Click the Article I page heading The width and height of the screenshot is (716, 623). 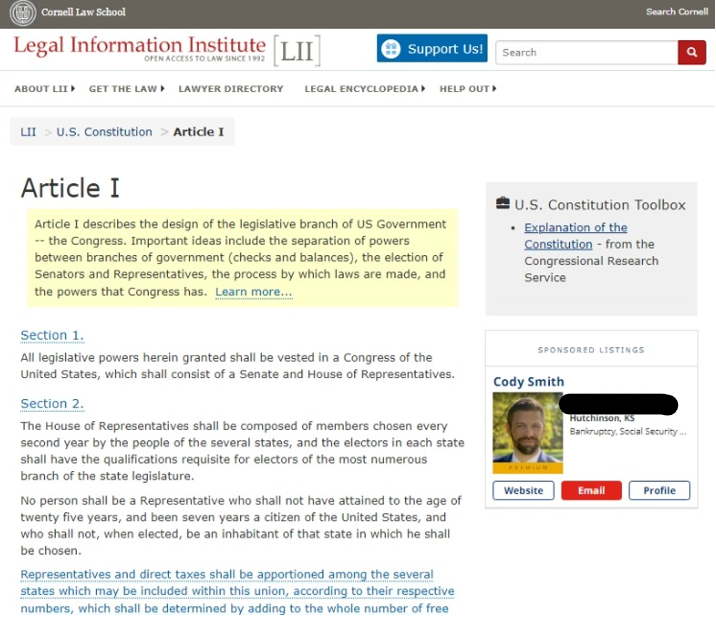click(70, 188)
